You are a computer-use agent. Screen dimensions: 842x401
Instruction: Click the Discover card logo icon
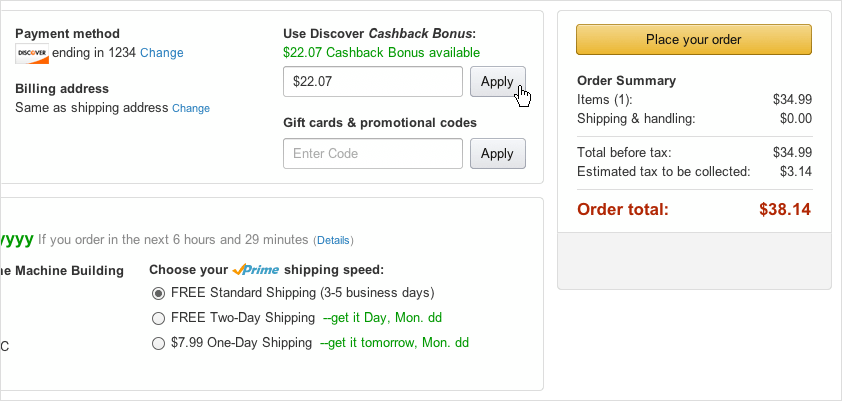click(32, 53)
